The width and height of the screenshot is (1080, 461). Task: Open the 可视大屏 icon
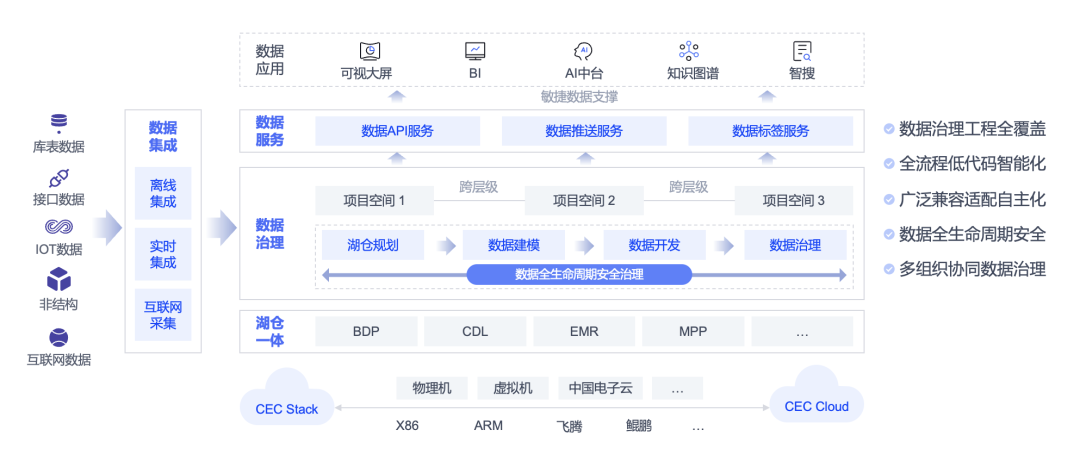[369, 51]
